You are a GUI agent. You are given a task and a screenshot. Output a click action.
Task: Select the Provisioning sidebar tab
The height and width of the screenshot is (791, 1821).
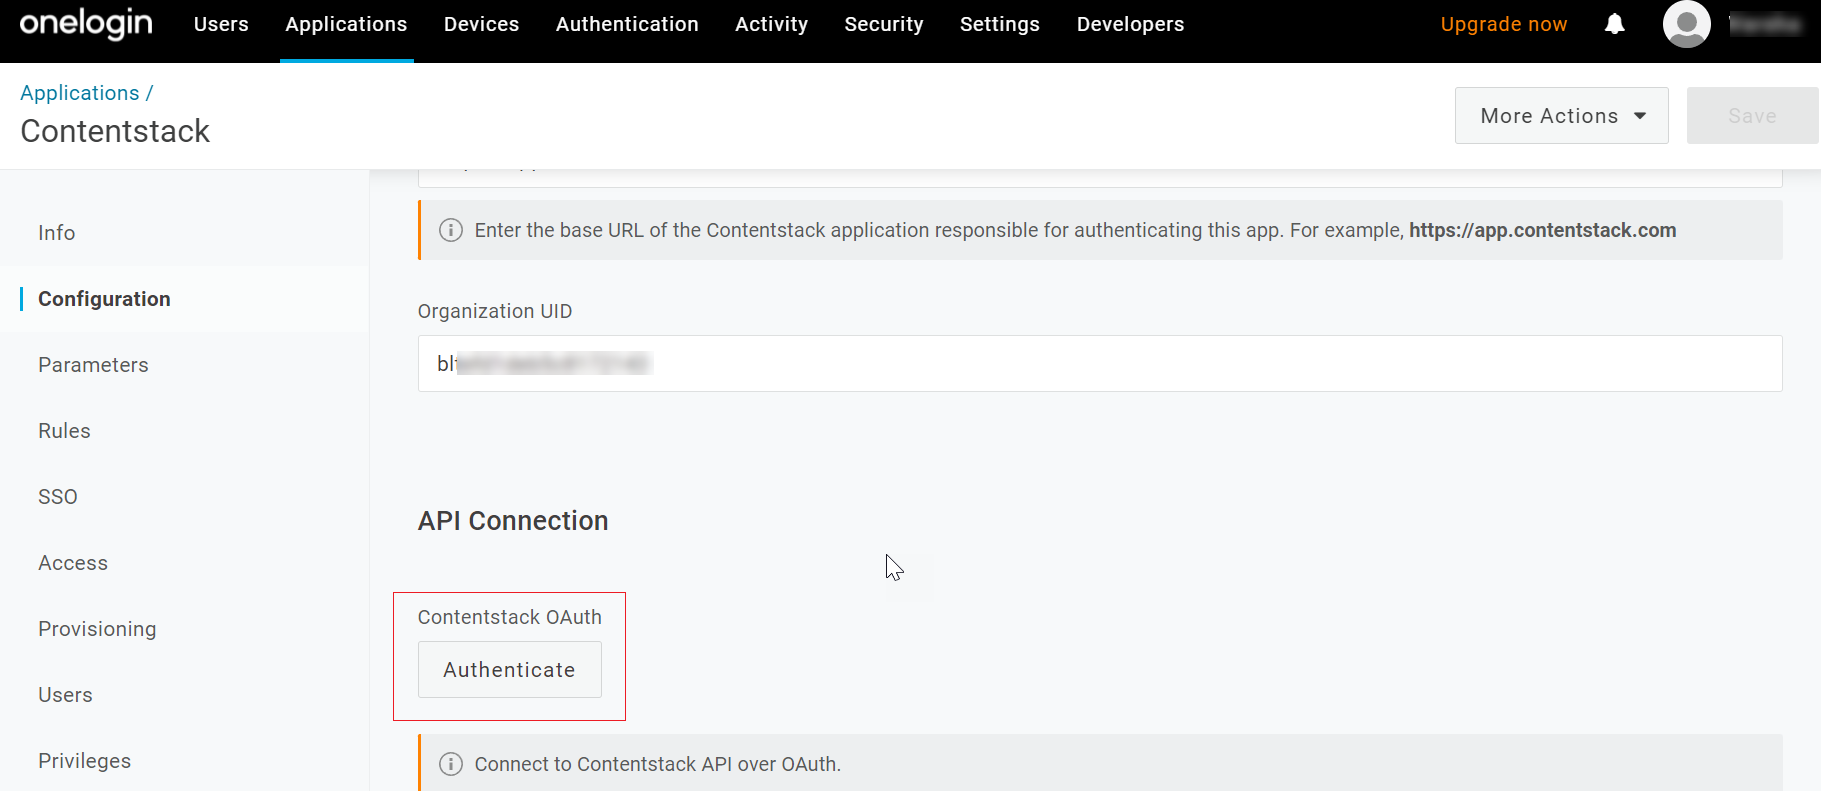click(x=97, y=629)
